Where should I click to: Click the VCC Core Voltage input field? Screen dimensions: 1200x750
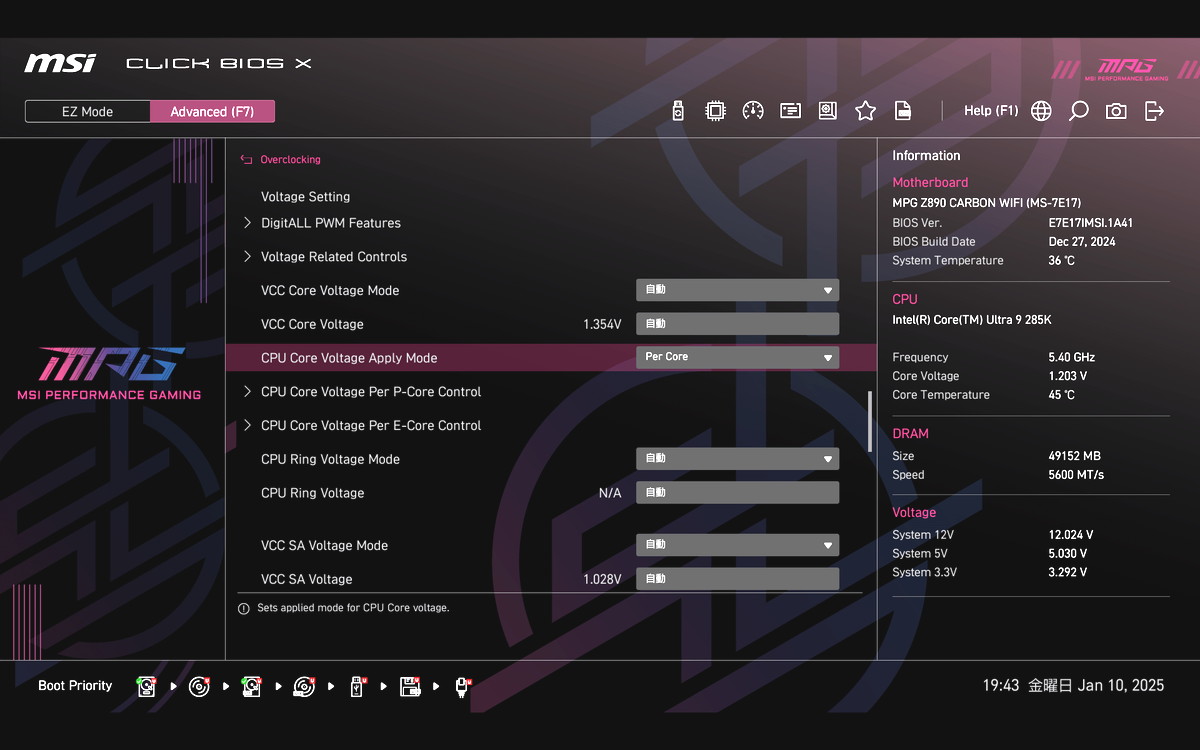coord(738,324)
